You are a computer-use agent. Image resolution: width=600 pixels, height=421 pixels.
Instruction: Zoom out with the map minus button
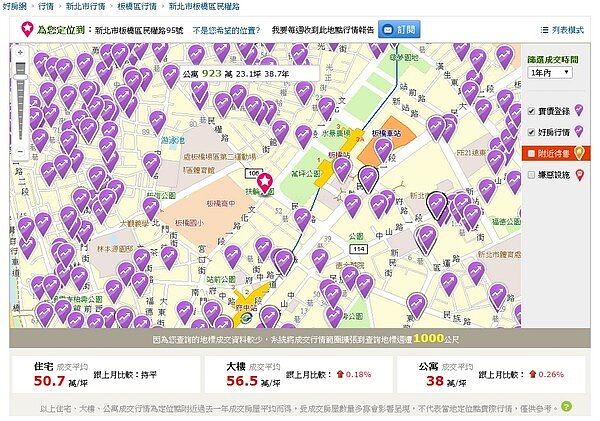(20, 152)
